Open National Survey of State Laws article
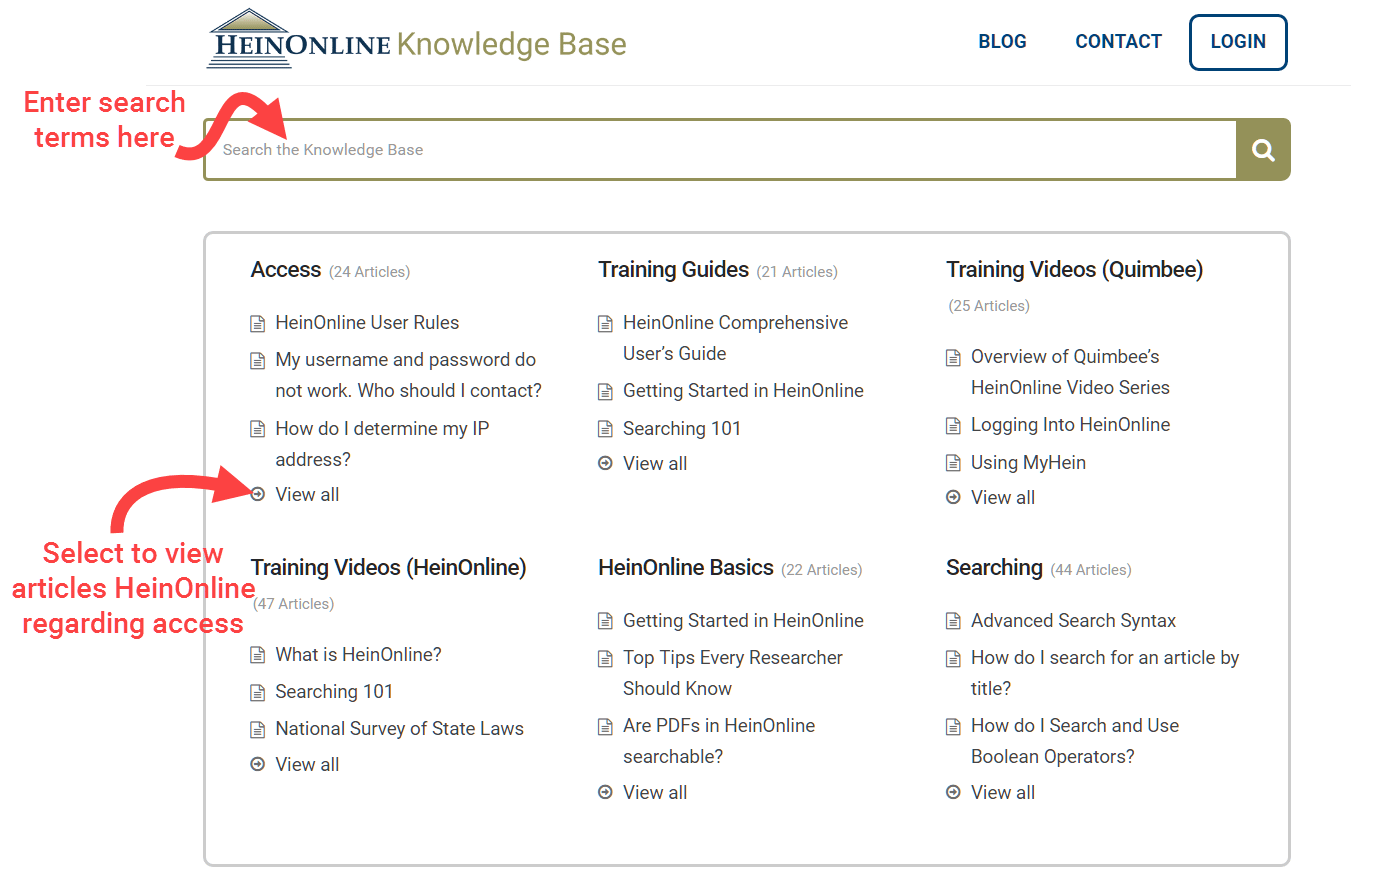1393x882 pixels. click(399, 729)
